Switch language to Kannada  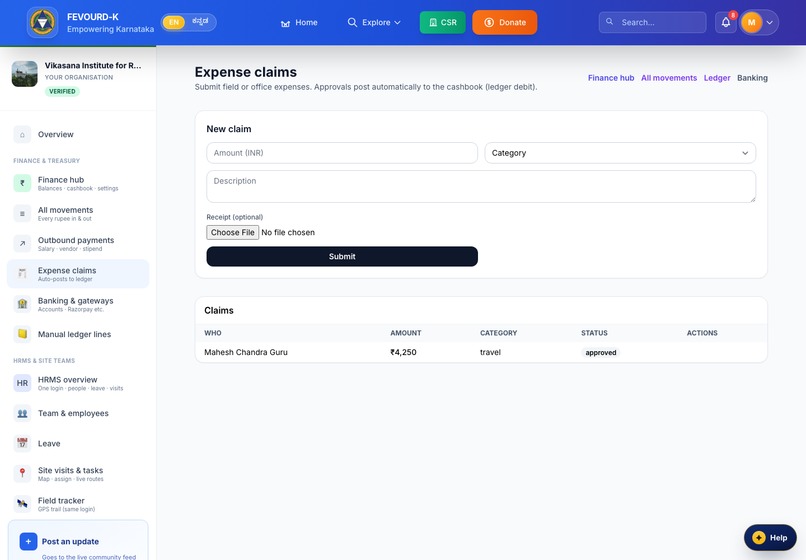click(x=200, y=22)
